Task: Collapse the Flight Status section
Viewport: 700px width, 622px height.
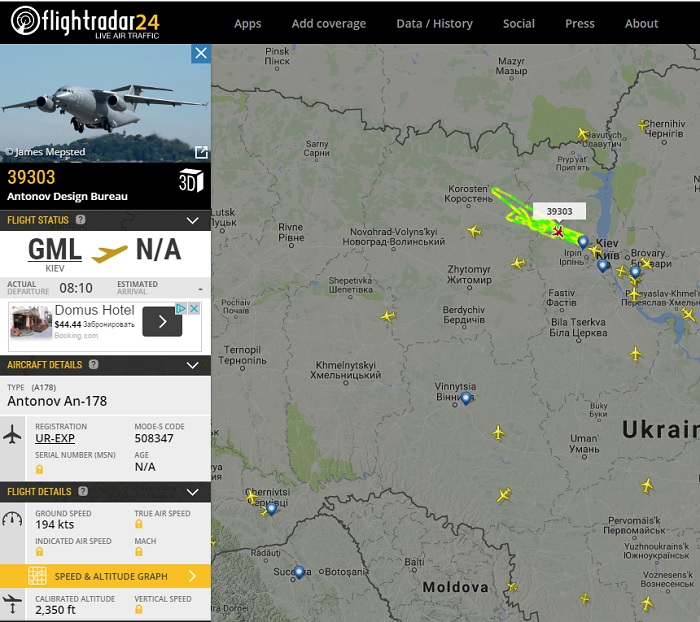Action: pyautogui.click(x=192, y=220)
